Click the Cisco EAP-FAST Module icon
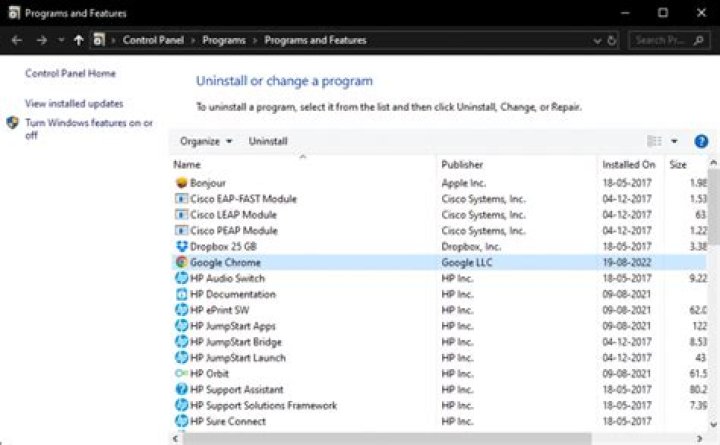720x445 pixels. pyautogui.click(x=181, y=199)
